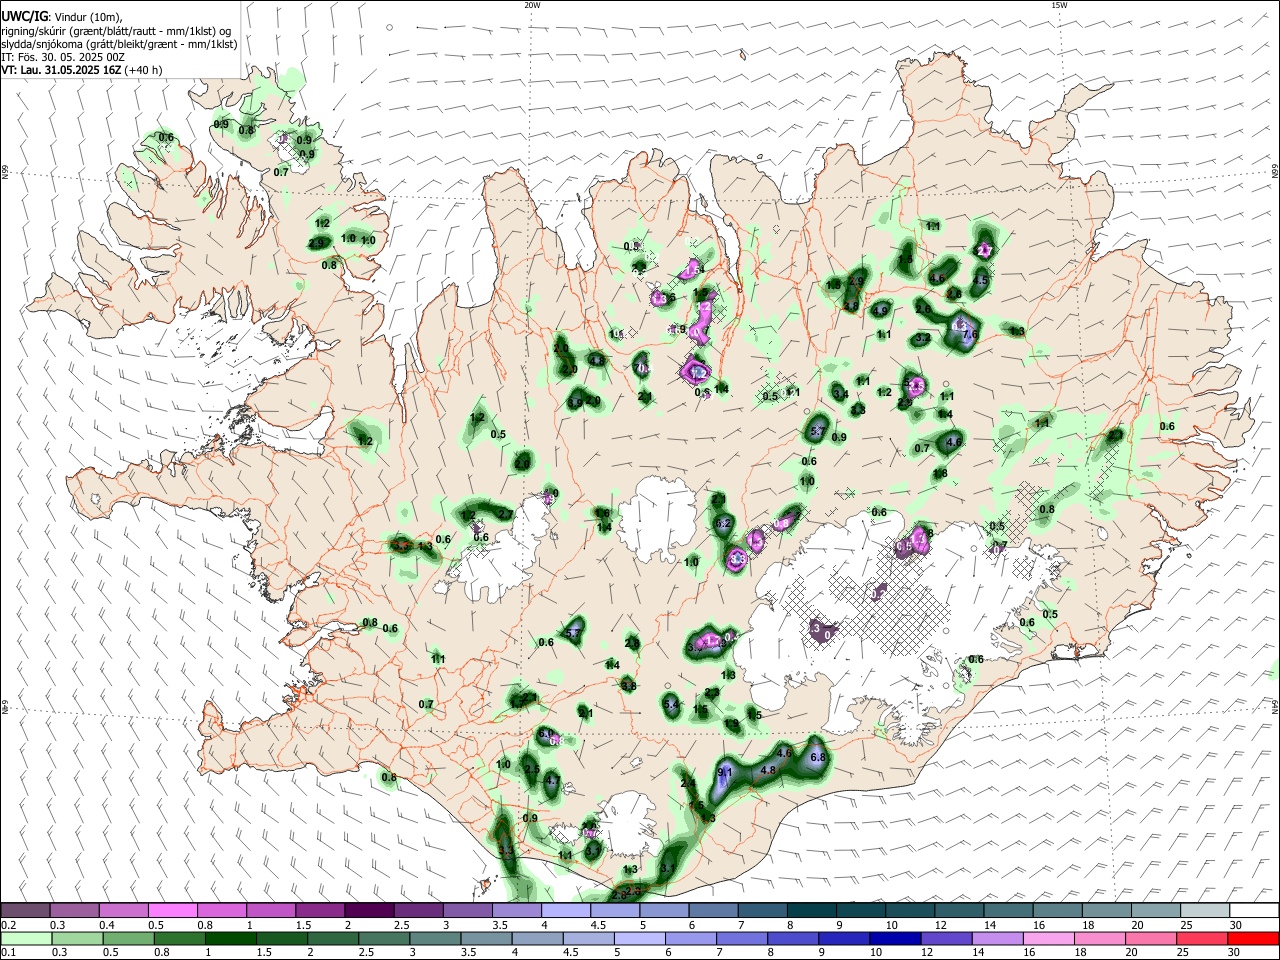The width and height of the screenshot is (1280, 960).
Task: Click the 5.4 precipitation value on the map
Action: [671, 705]
